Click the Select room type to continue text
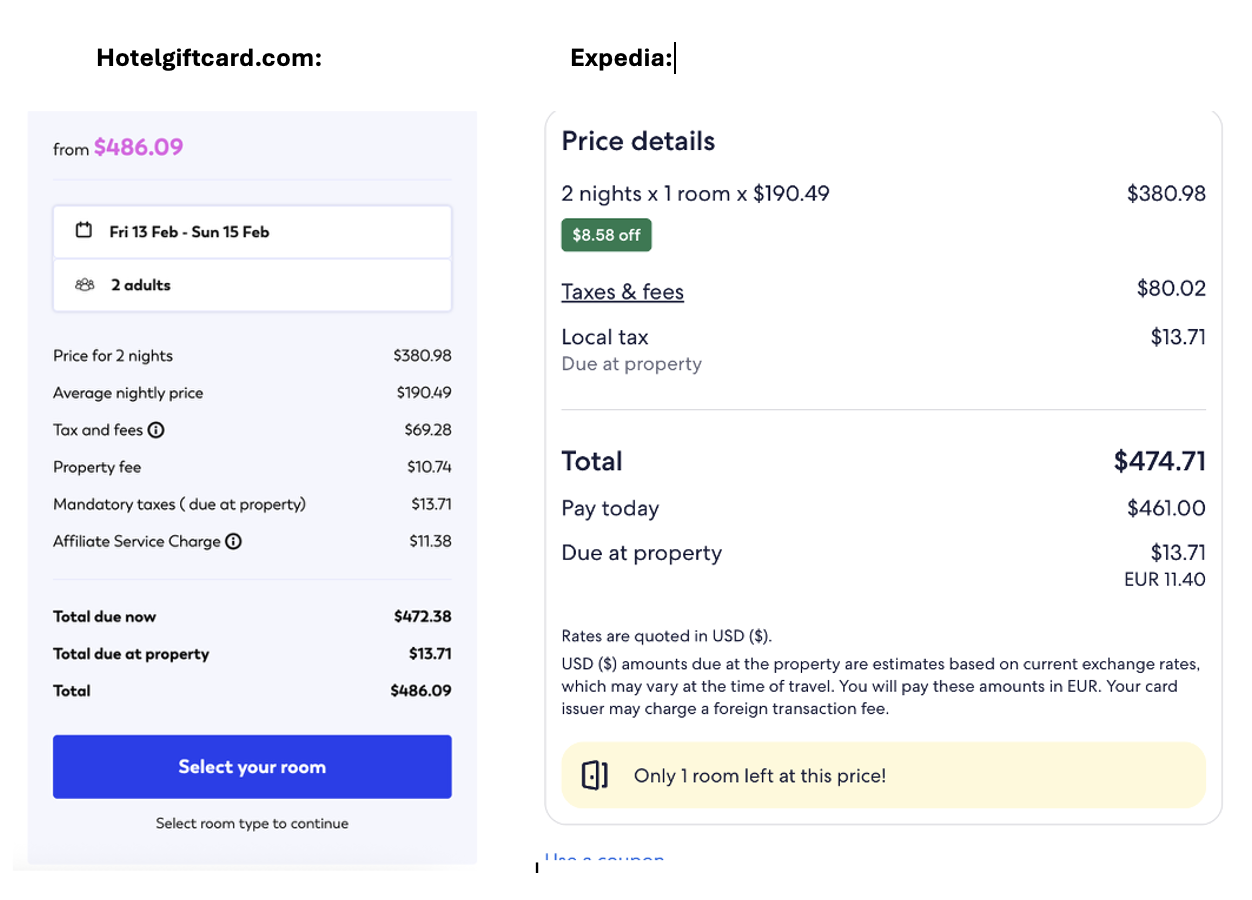The height and width of the screenshot is (900, 1252). click(252, 824)
